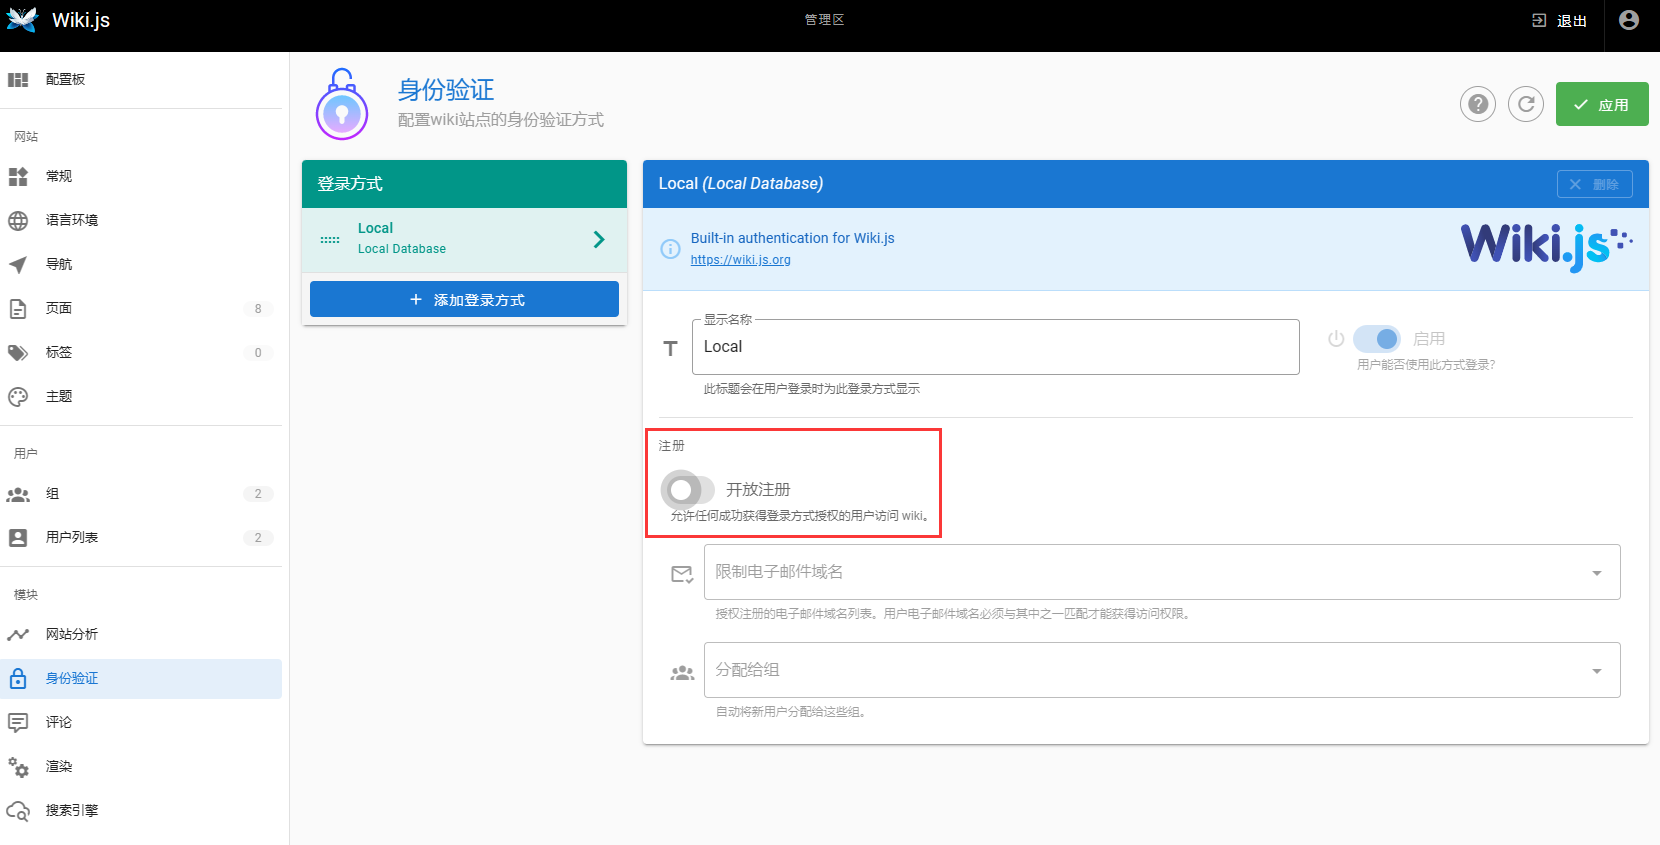This screenshot has width=1660, height=845.
Task: Click the group icon beside 分配给组
Action: click(x=682, y=673)
